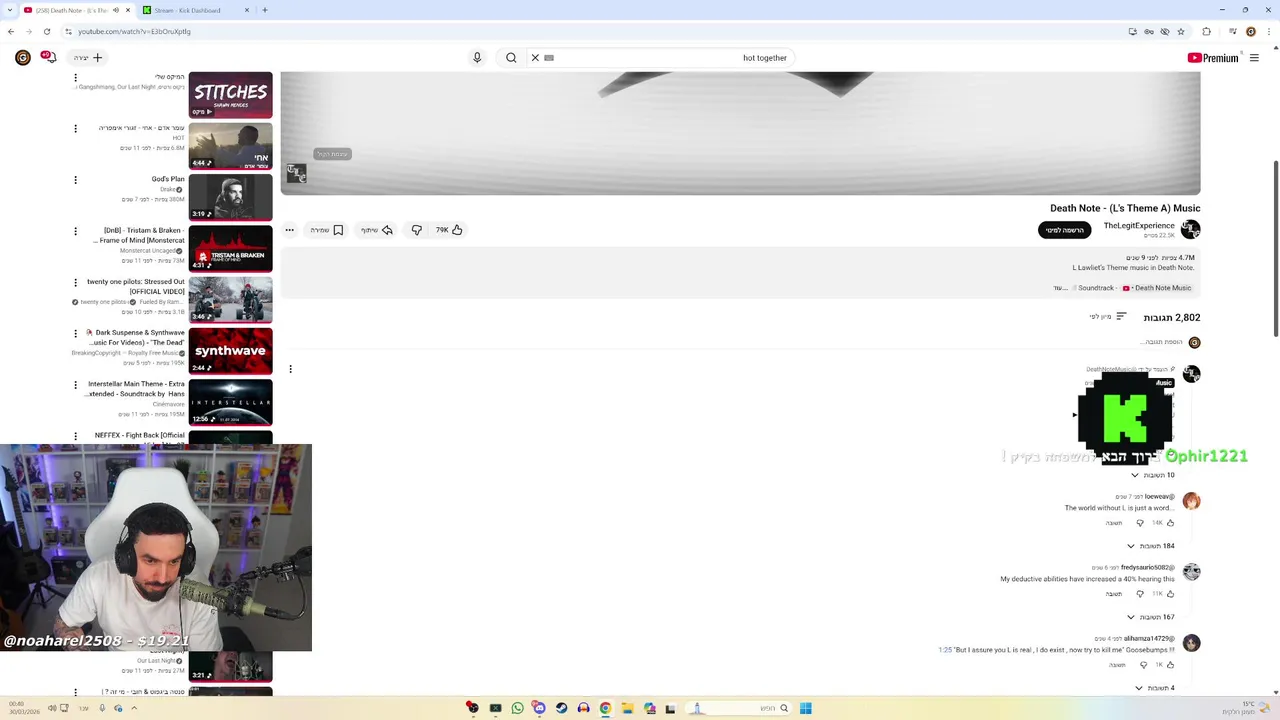Bookmark this page with star icon

point(1181,31)
